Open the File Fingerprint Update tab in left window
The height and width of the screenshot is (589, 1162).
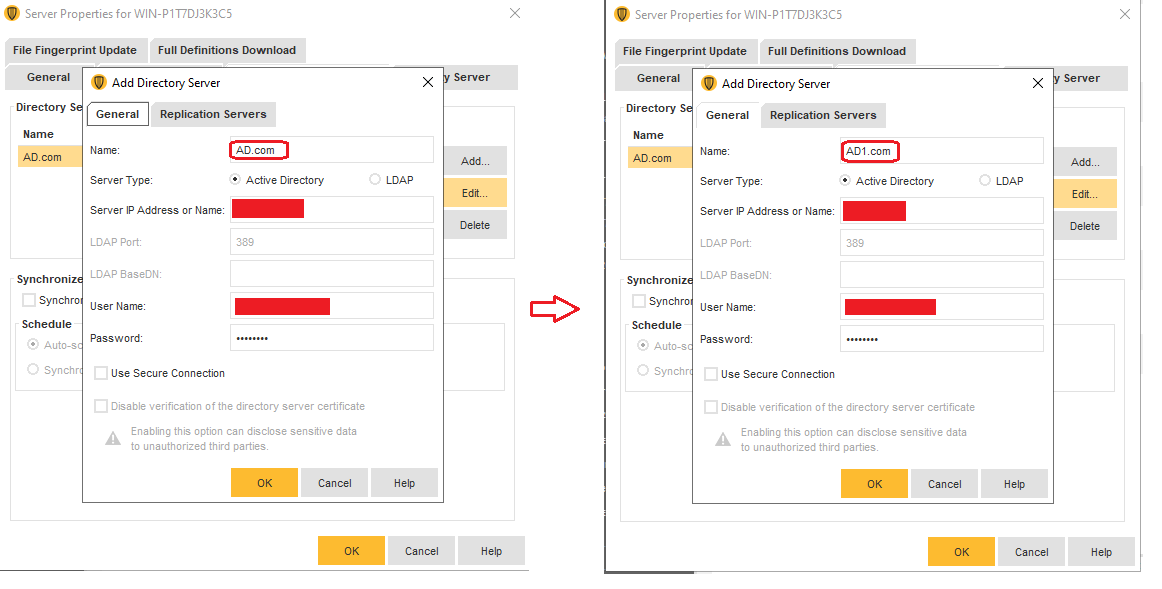[x=75, y=50]
